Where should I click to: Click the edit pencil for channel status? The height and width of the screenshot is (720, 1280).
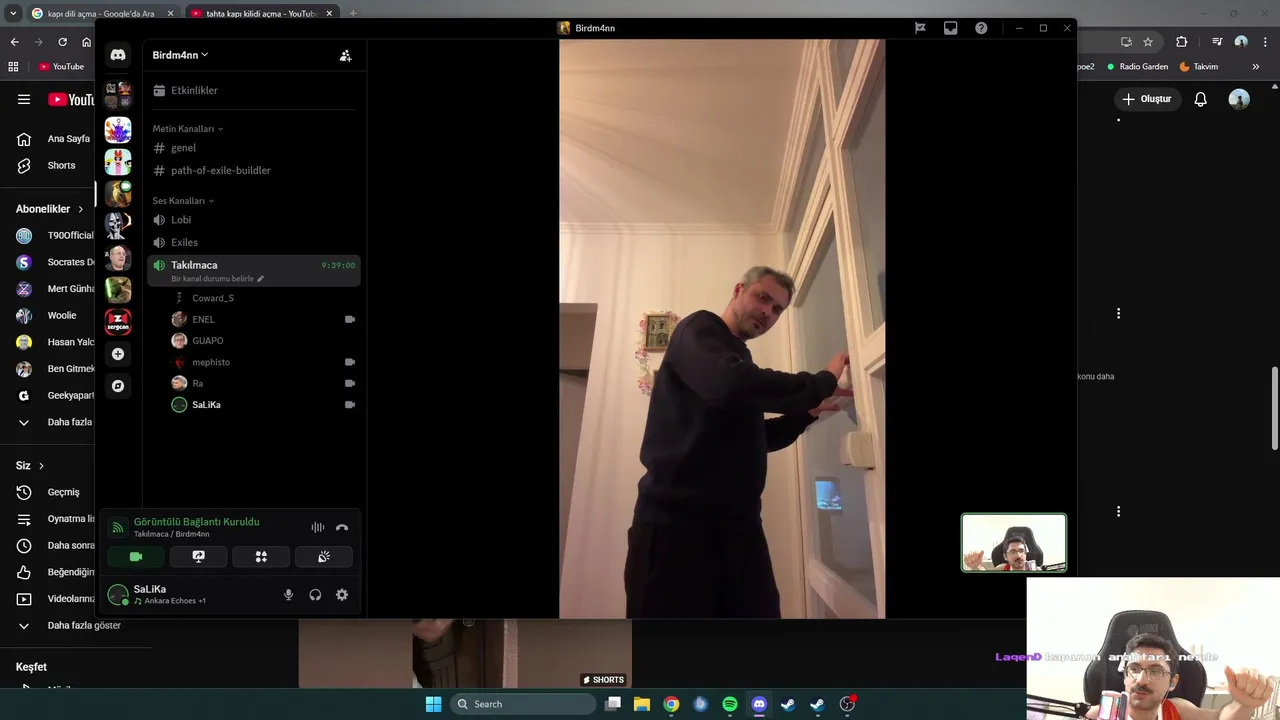(261, 279)
